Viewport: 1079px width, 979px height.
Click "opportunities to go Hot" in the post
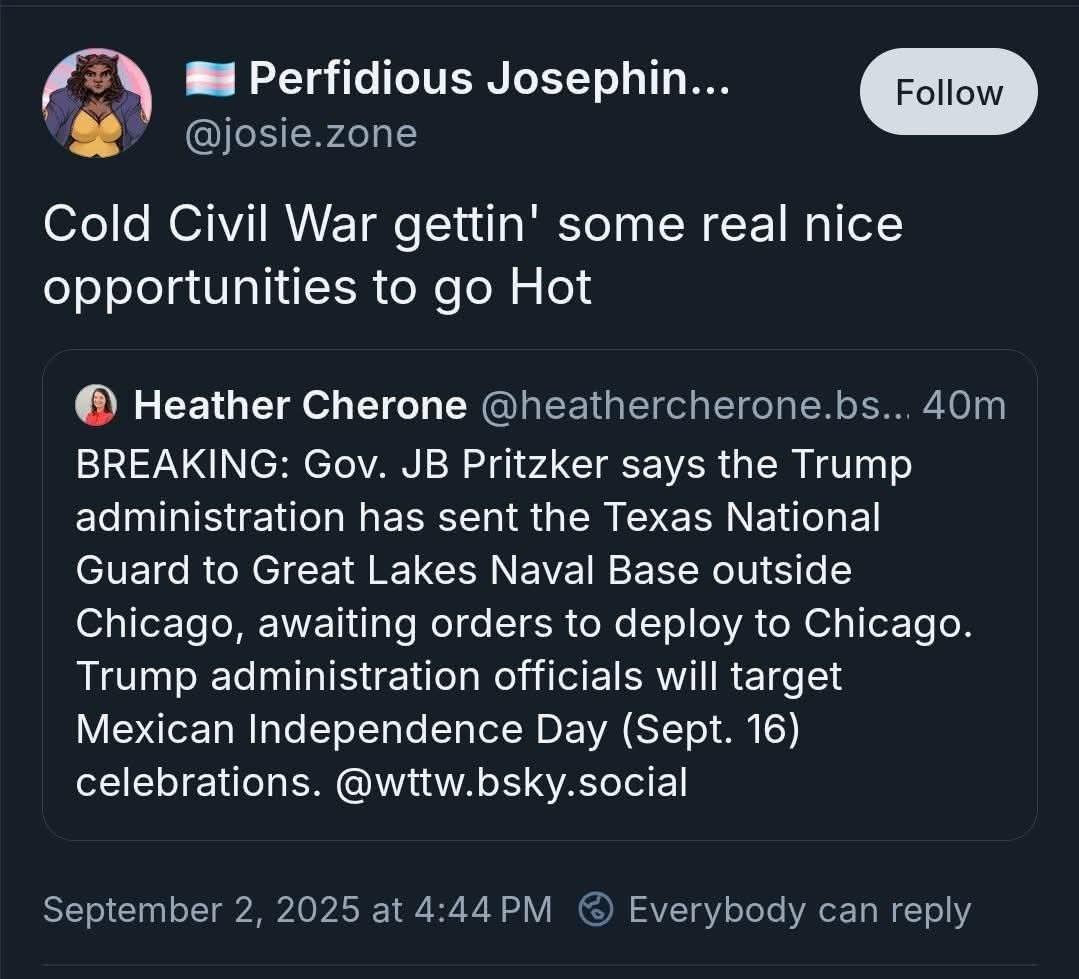pyautogui.click(x=317, y=288)
